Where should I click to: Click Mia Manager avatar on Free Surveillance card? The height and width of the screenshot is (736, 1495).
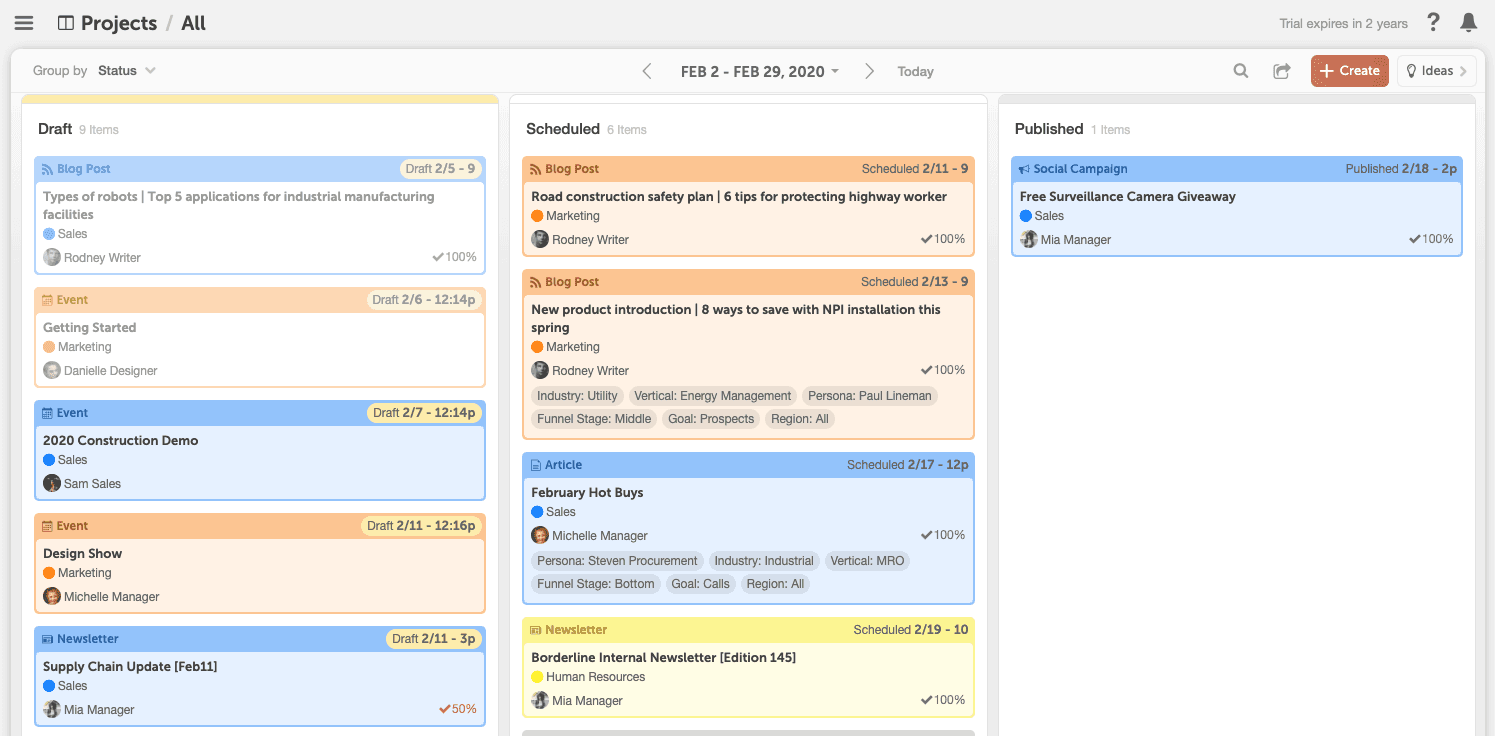click(1029, 239)
